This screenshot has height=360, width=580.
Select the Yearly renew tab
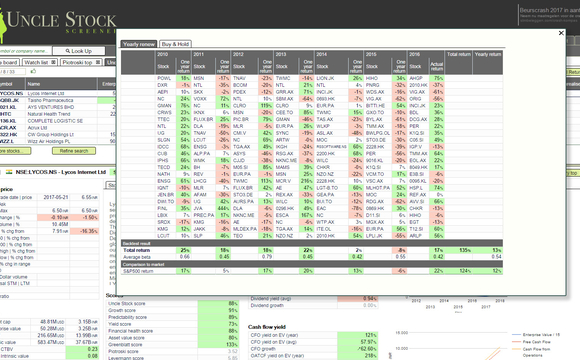click(x=139, y=44)
